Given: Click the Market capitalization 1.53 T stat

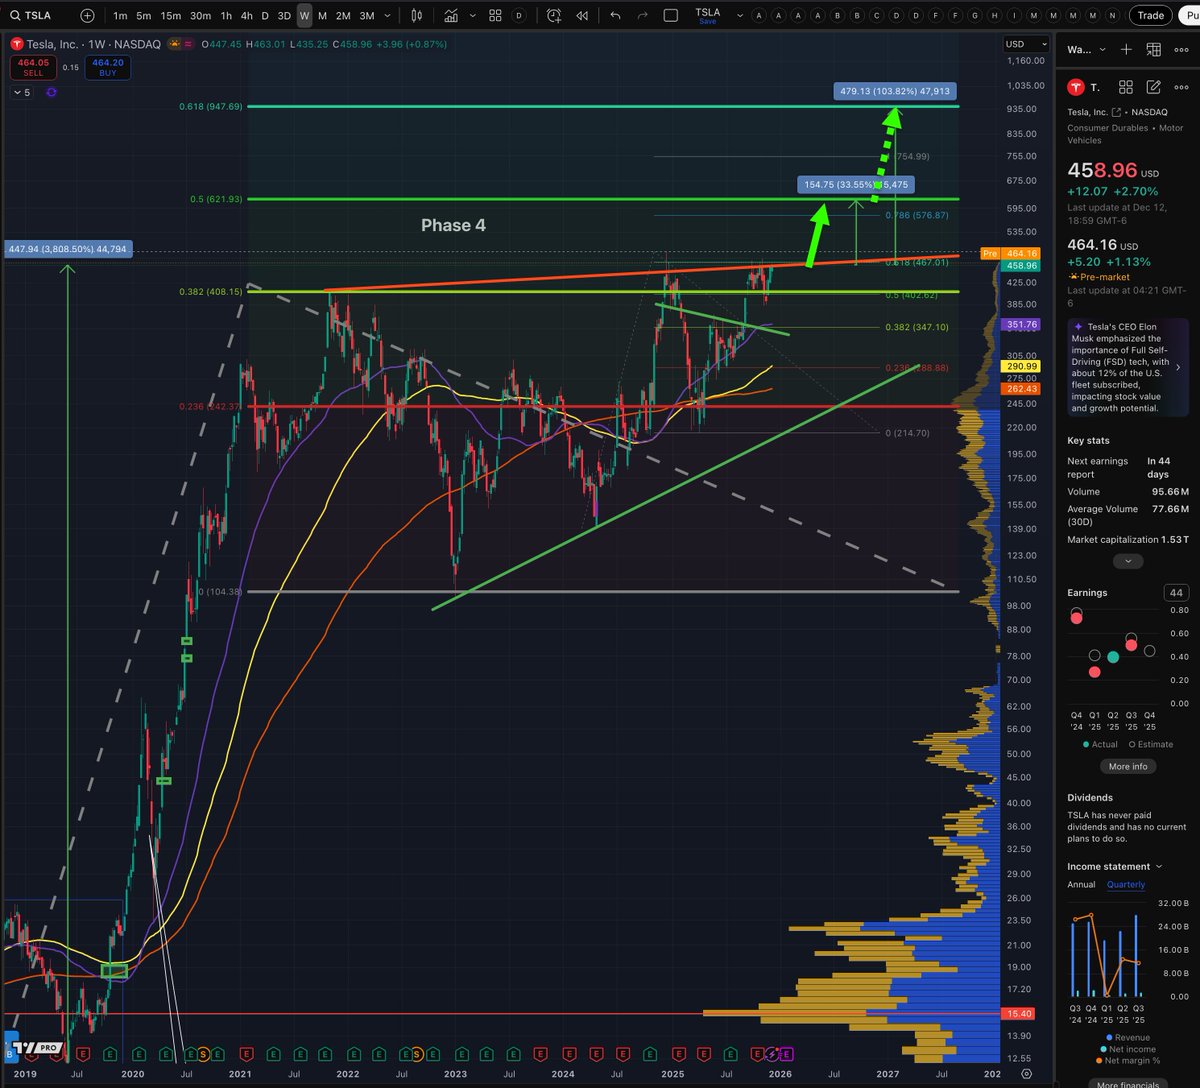Looking at the screenshot, I should coord(1128,539).
